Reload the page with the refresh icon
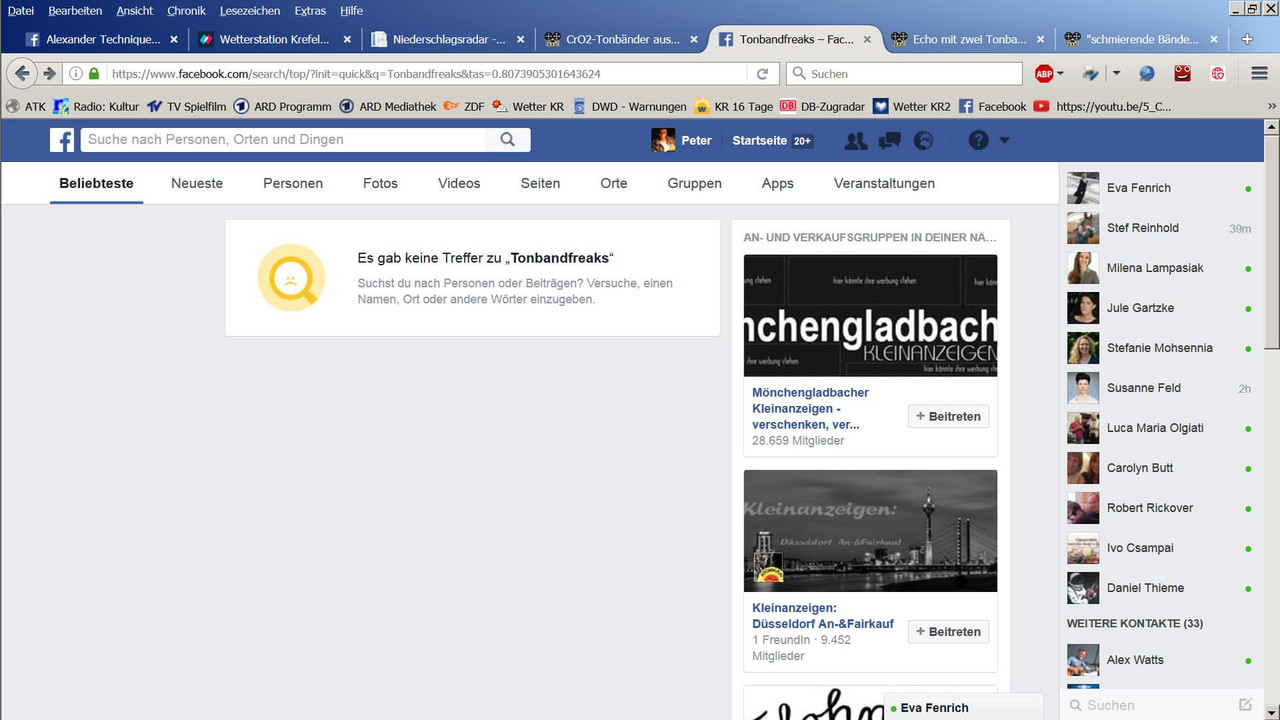Image resolution: width=1280 pixels, height=720 pixels. pos(762,74)
